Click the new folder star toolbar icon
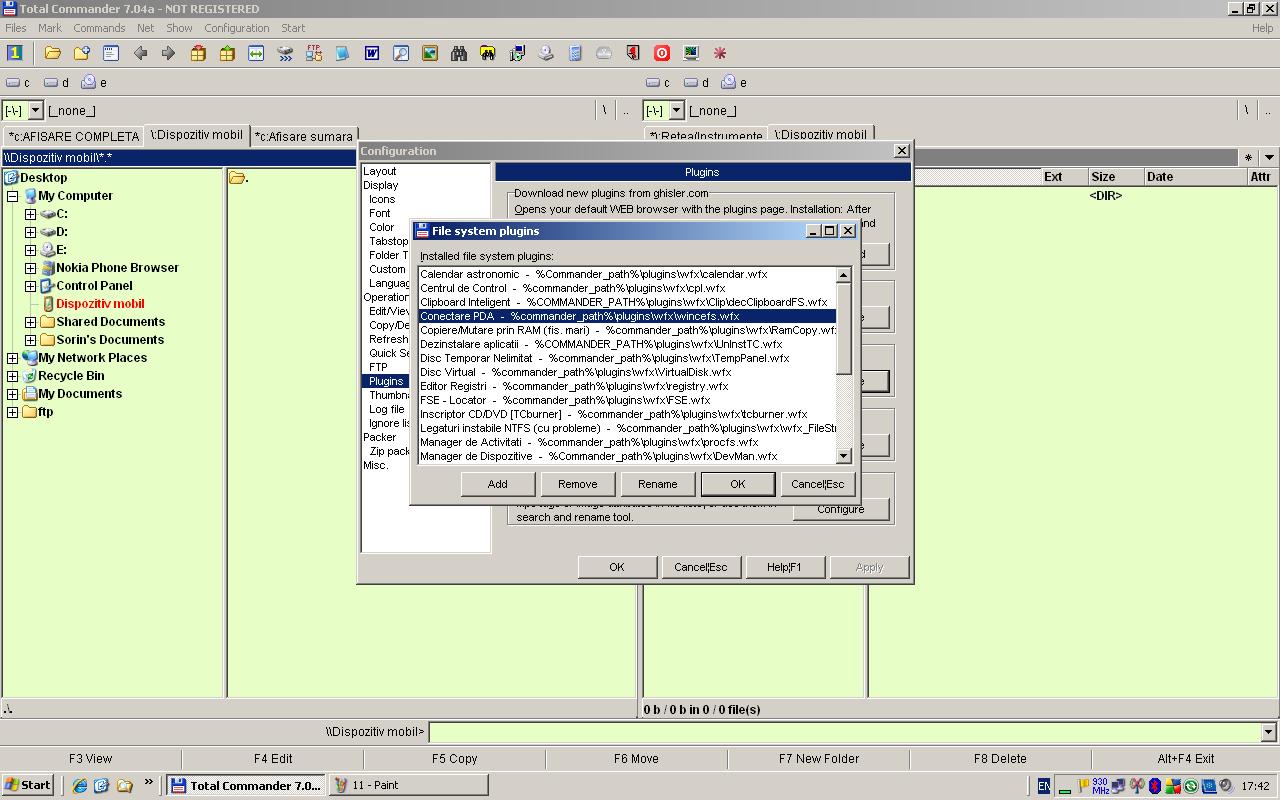Image resolution: width=1280 pixels, height=800 pixels. (81, 53)
